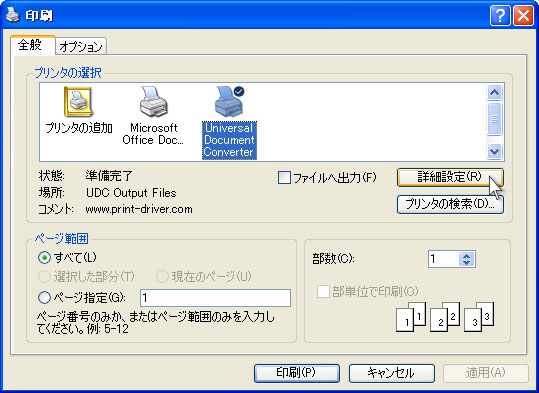Switch to the オプション tab
539x393 pixels.
81,46
